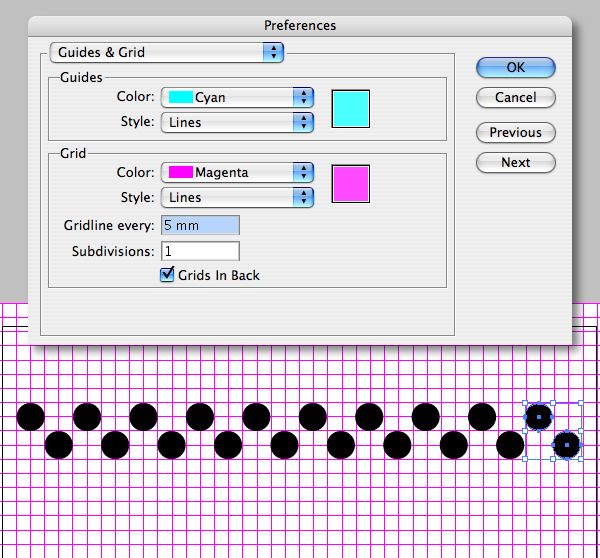Image resolution: width=600 pixels, height=558 pixels.
Task: Click the magenta grid color swatch
Action: [x=351, y=184]
